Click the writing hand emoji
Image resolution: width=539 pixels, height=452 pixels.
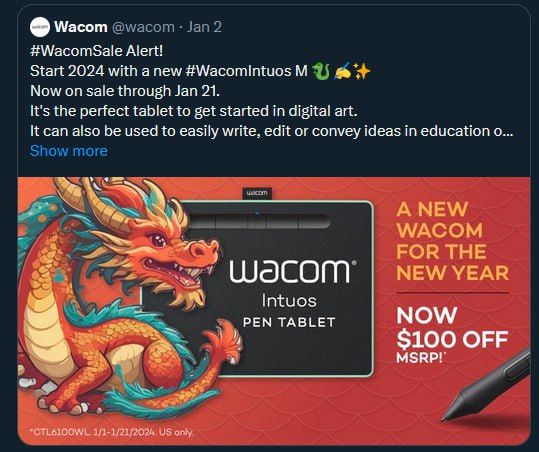click(x=342, y=71)
